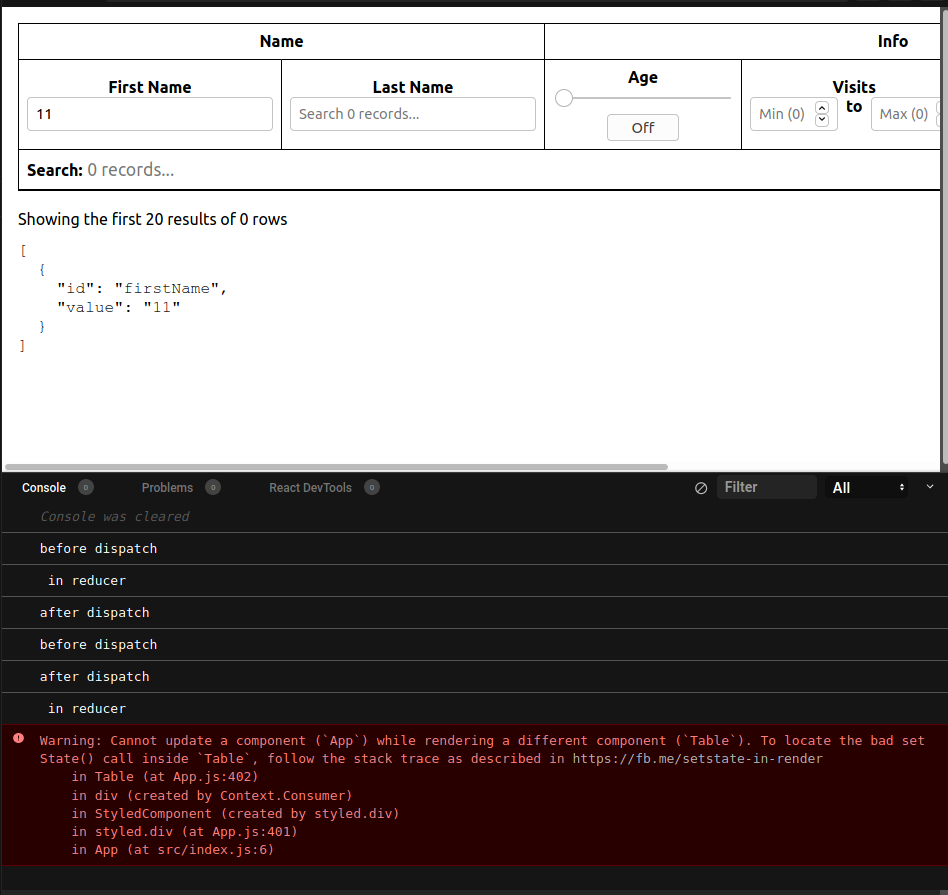Open the React DevTools tab
The width and height of the screenshot is (948, 895).
(310, 487)
